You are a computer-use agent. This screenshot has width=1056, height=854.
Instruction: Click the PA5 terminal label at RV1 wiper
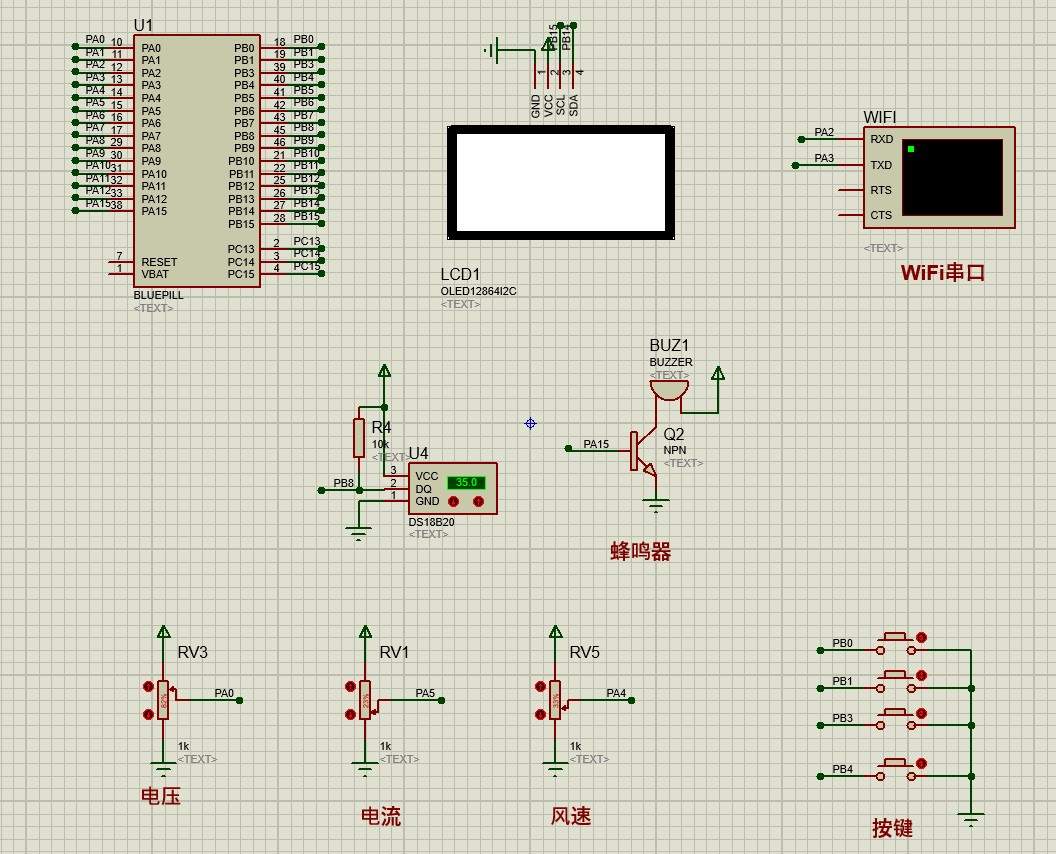pyautogui.click(x=425, y=692)
